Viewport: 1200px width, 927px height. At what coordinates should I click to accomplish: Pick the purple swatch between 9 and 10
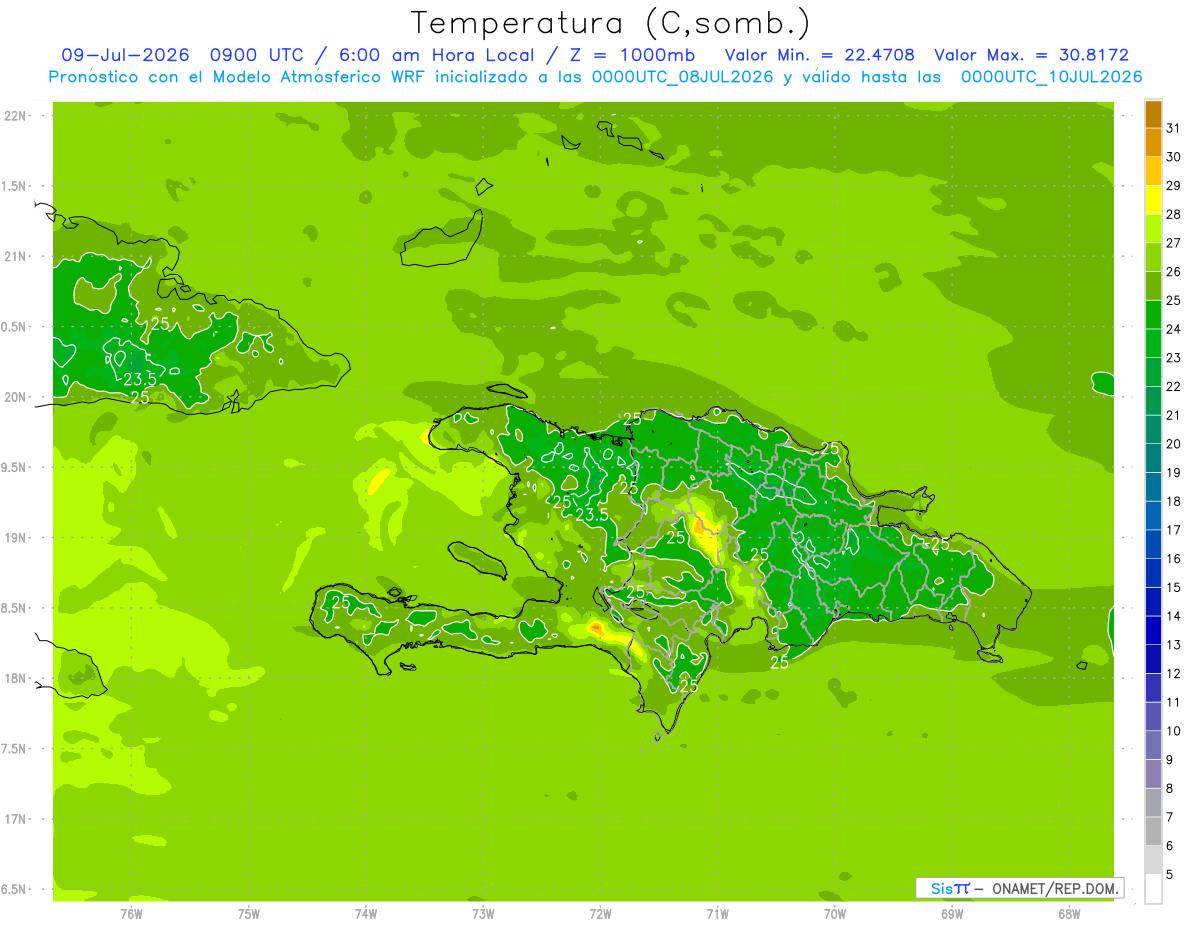click(x=1153, y=745)
